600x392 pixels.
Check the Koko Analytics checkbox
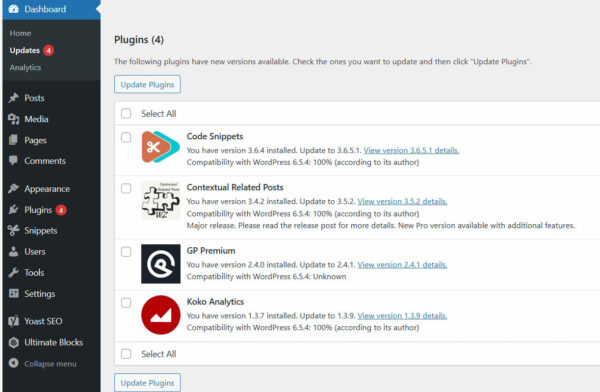click(126, 303)
